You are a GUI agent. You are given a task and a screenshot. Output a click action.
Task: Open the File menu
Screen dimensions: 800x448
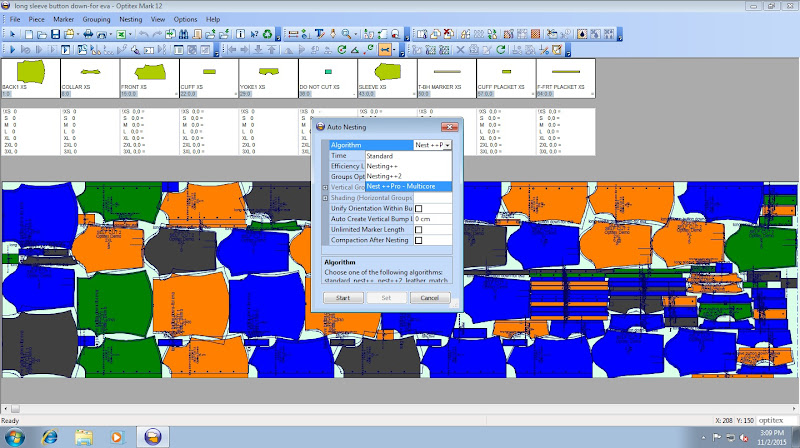[15, 19]
